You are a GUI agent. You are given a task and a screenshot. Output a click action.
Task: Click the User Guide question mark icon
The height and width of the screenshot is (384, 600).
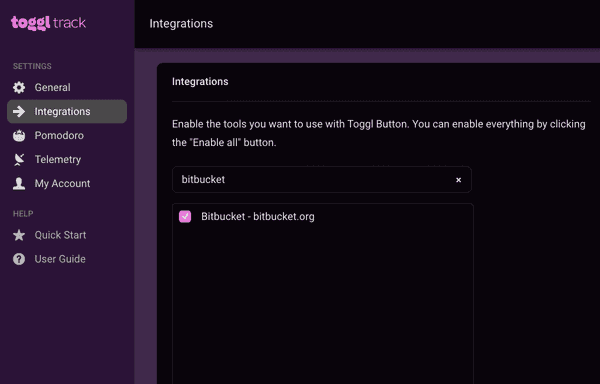[19, 259]
